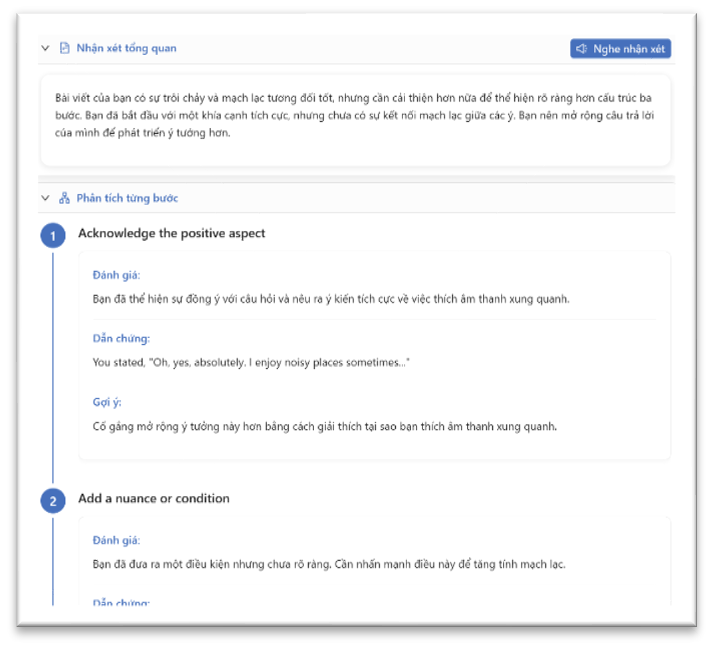Collapse the Nhận xét tổng quan section chevron
Screen dimensions: 715x647
tap(45, 48)
